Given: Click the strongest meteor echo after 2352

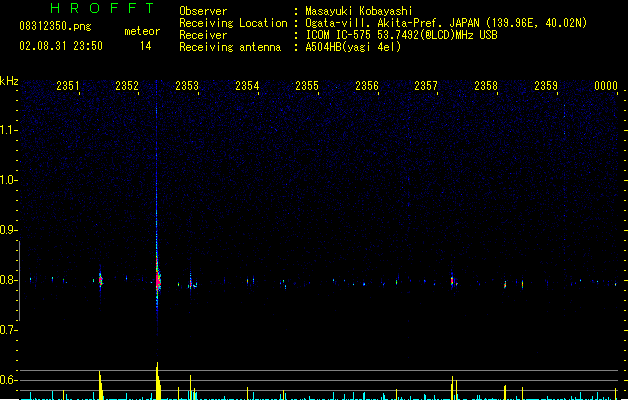Looking at the screenshot, I should pyautogui.click(x=158, y=279).
